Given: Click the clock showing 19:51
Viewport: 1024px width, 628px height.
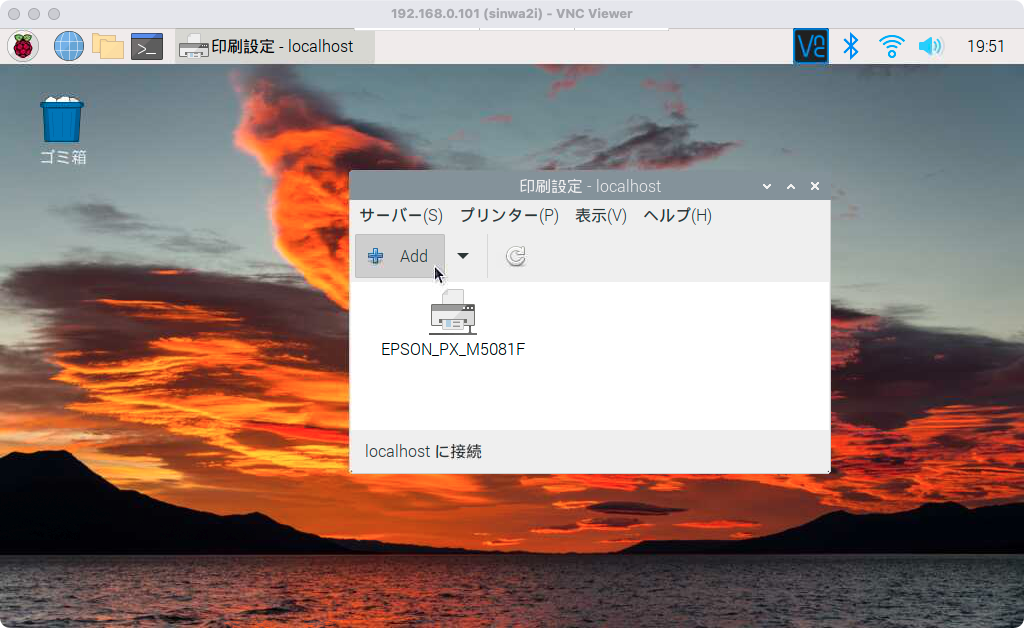Looking at the screenshot, I should [x=985, y=46].
